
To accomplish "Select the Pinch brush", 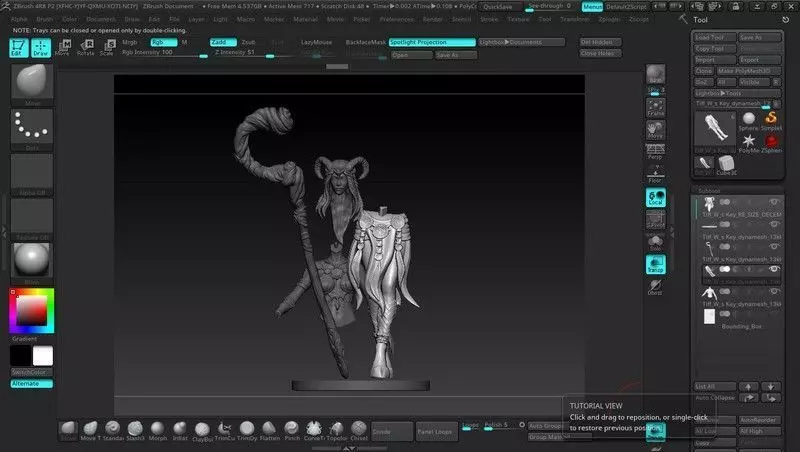I will (292, 430).
